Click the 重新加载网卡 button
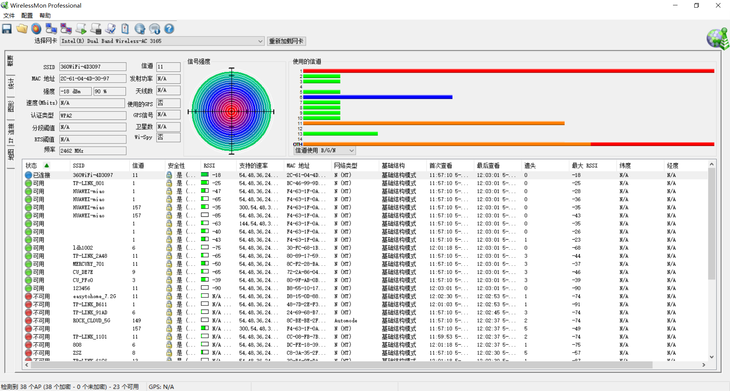This screenshot has width=730, height=391. [286, 41]
